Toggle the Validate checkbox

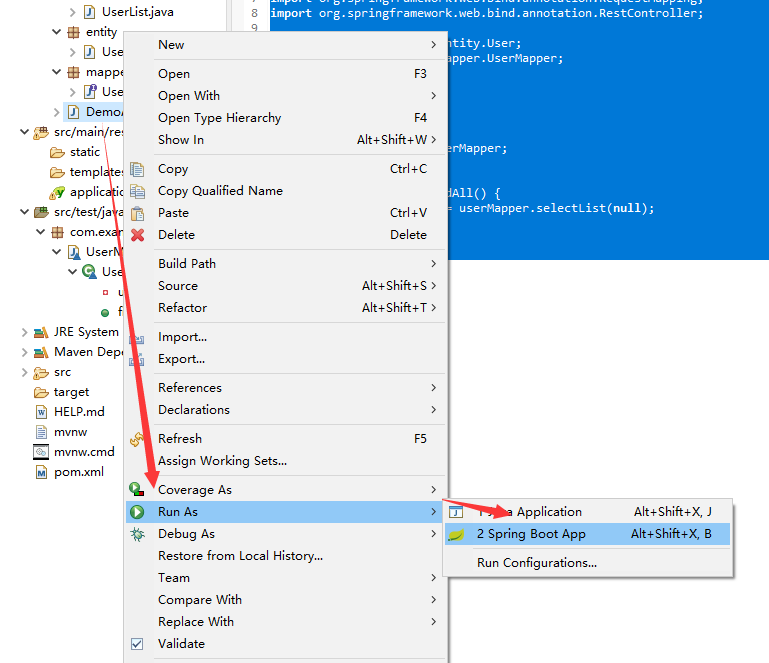[137, 644]
